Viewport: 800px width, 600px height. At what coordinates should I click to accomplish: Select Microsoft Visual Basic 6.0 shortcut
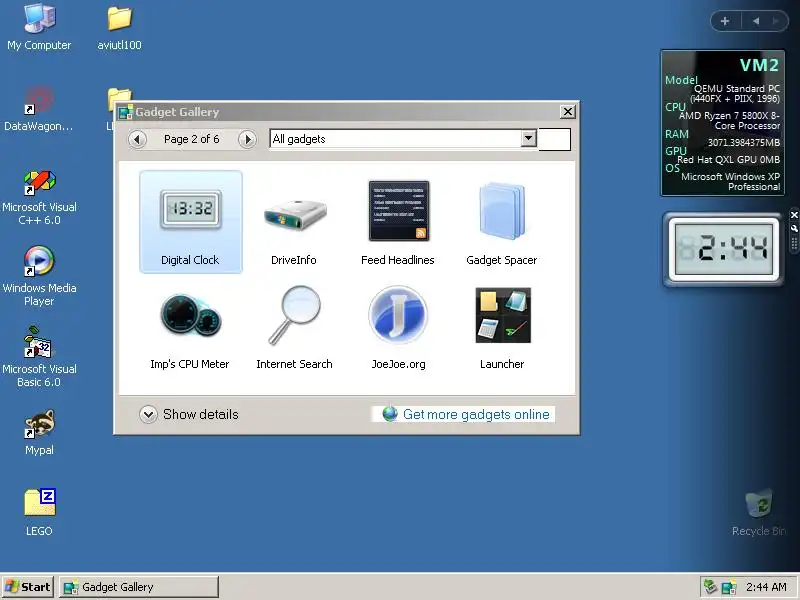click(x=39, y=357)
